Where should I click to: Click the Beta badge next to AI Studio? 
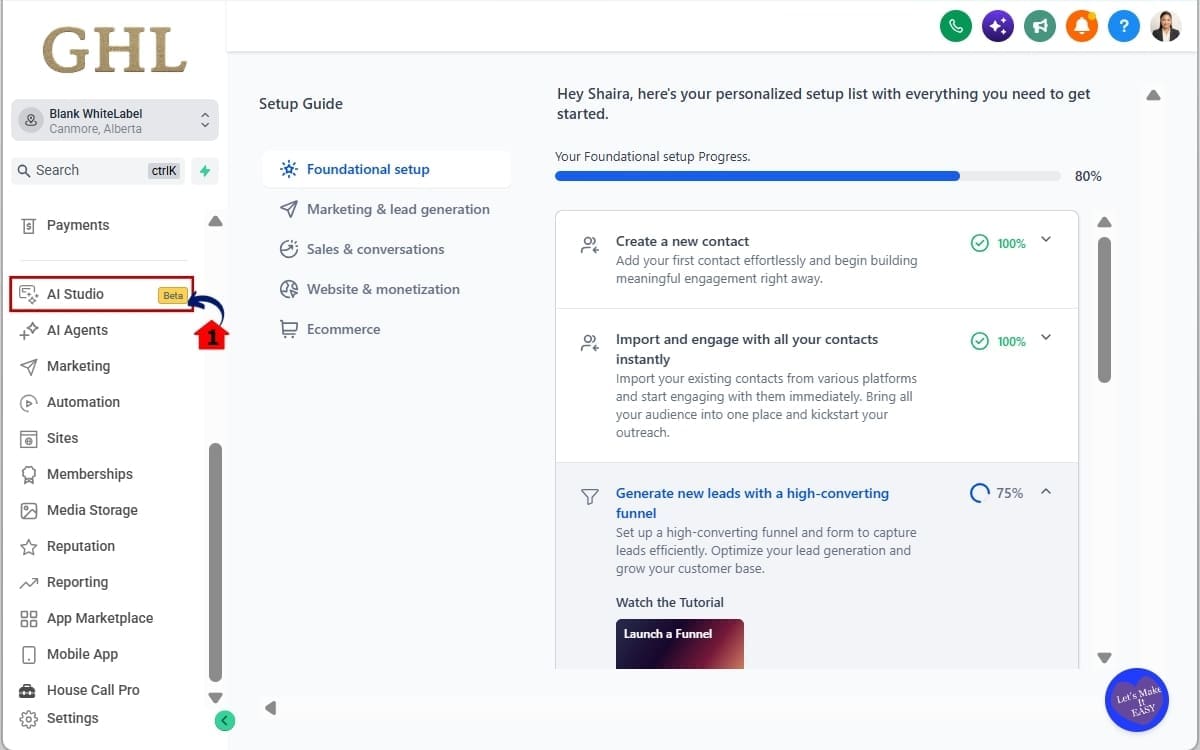173,296
